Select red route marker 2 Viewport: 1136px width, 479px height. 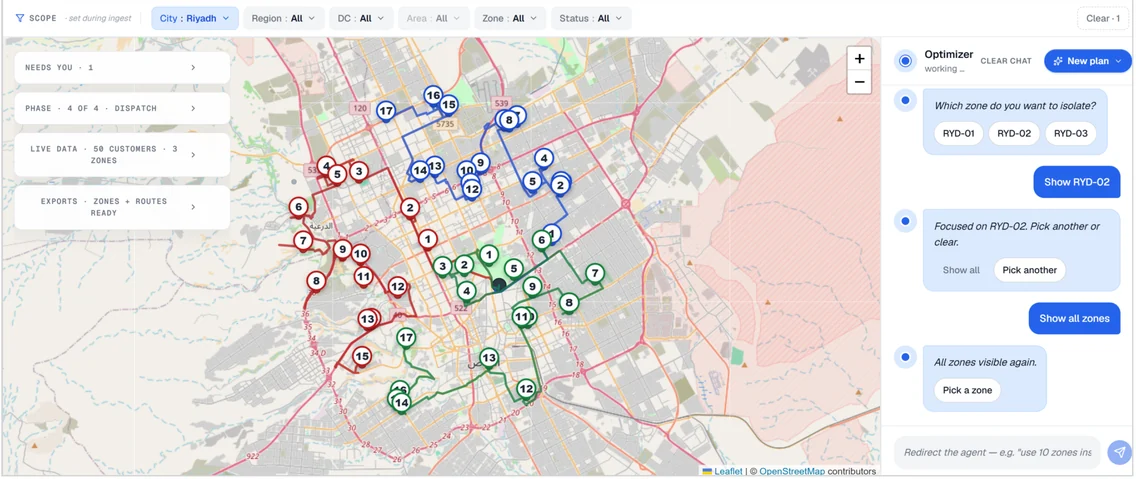click(x=410, y=207)
